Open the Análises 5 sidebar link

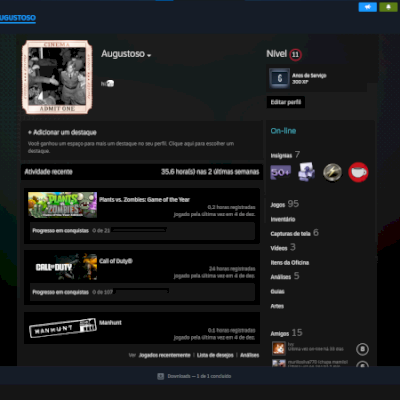click(x=285, y=276)
